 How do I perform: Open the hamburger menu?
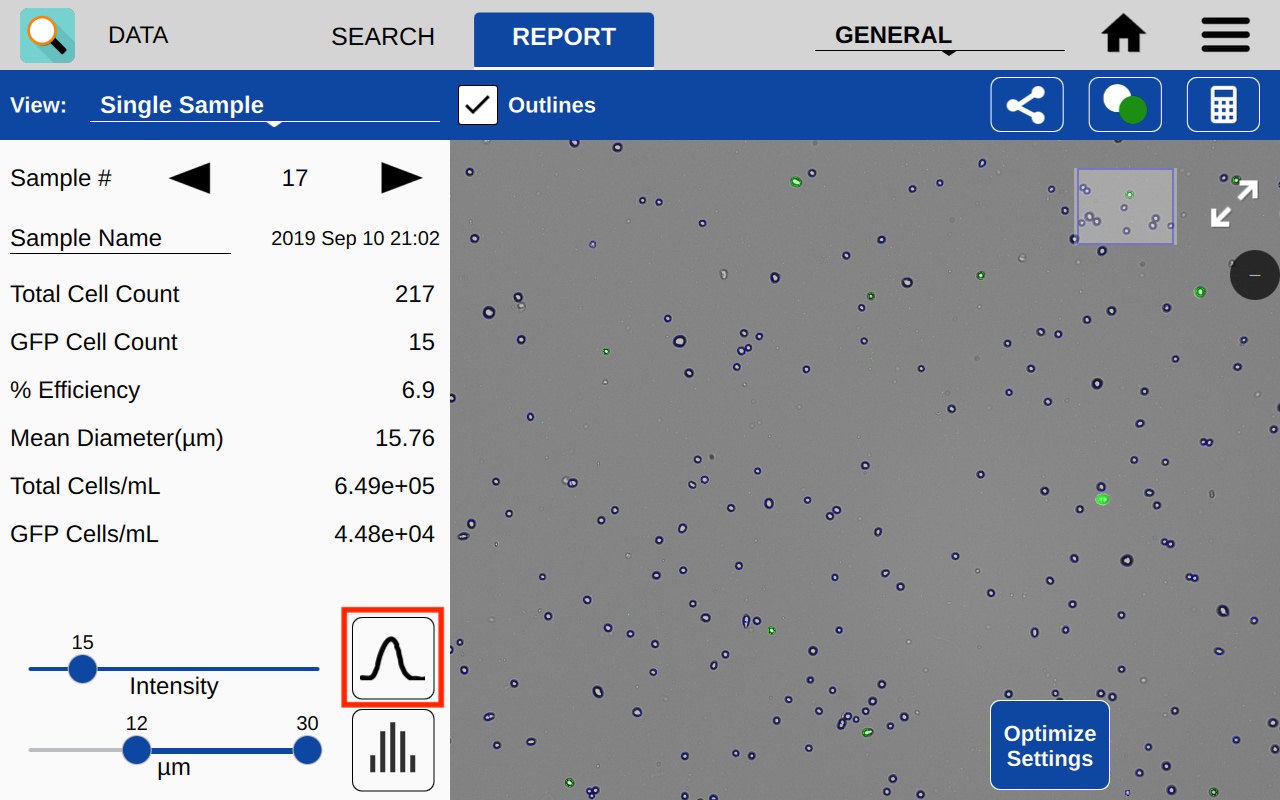(1225, 35)
